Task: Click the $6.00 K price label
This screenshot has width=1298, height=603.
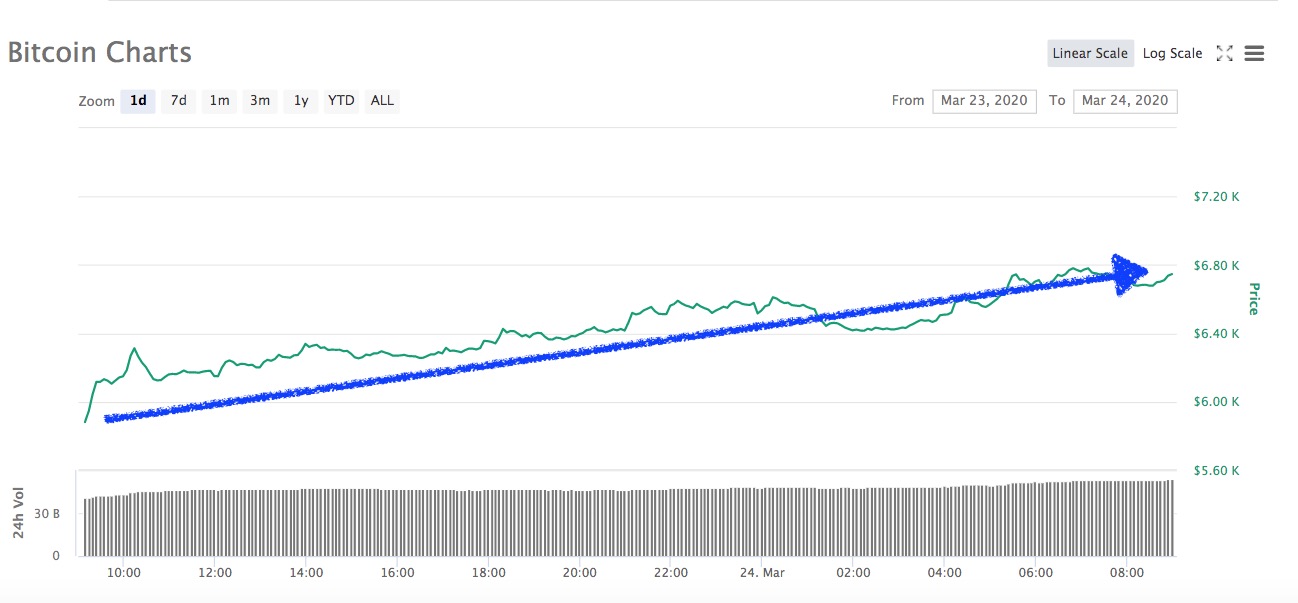Action: click(x=1216, y=402)
